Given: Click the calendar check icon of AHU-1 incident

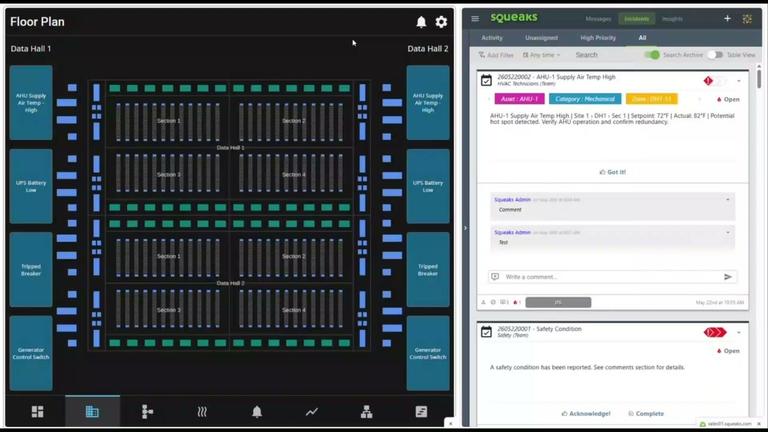Looking at the screenshot, I should tap(486, 80).
